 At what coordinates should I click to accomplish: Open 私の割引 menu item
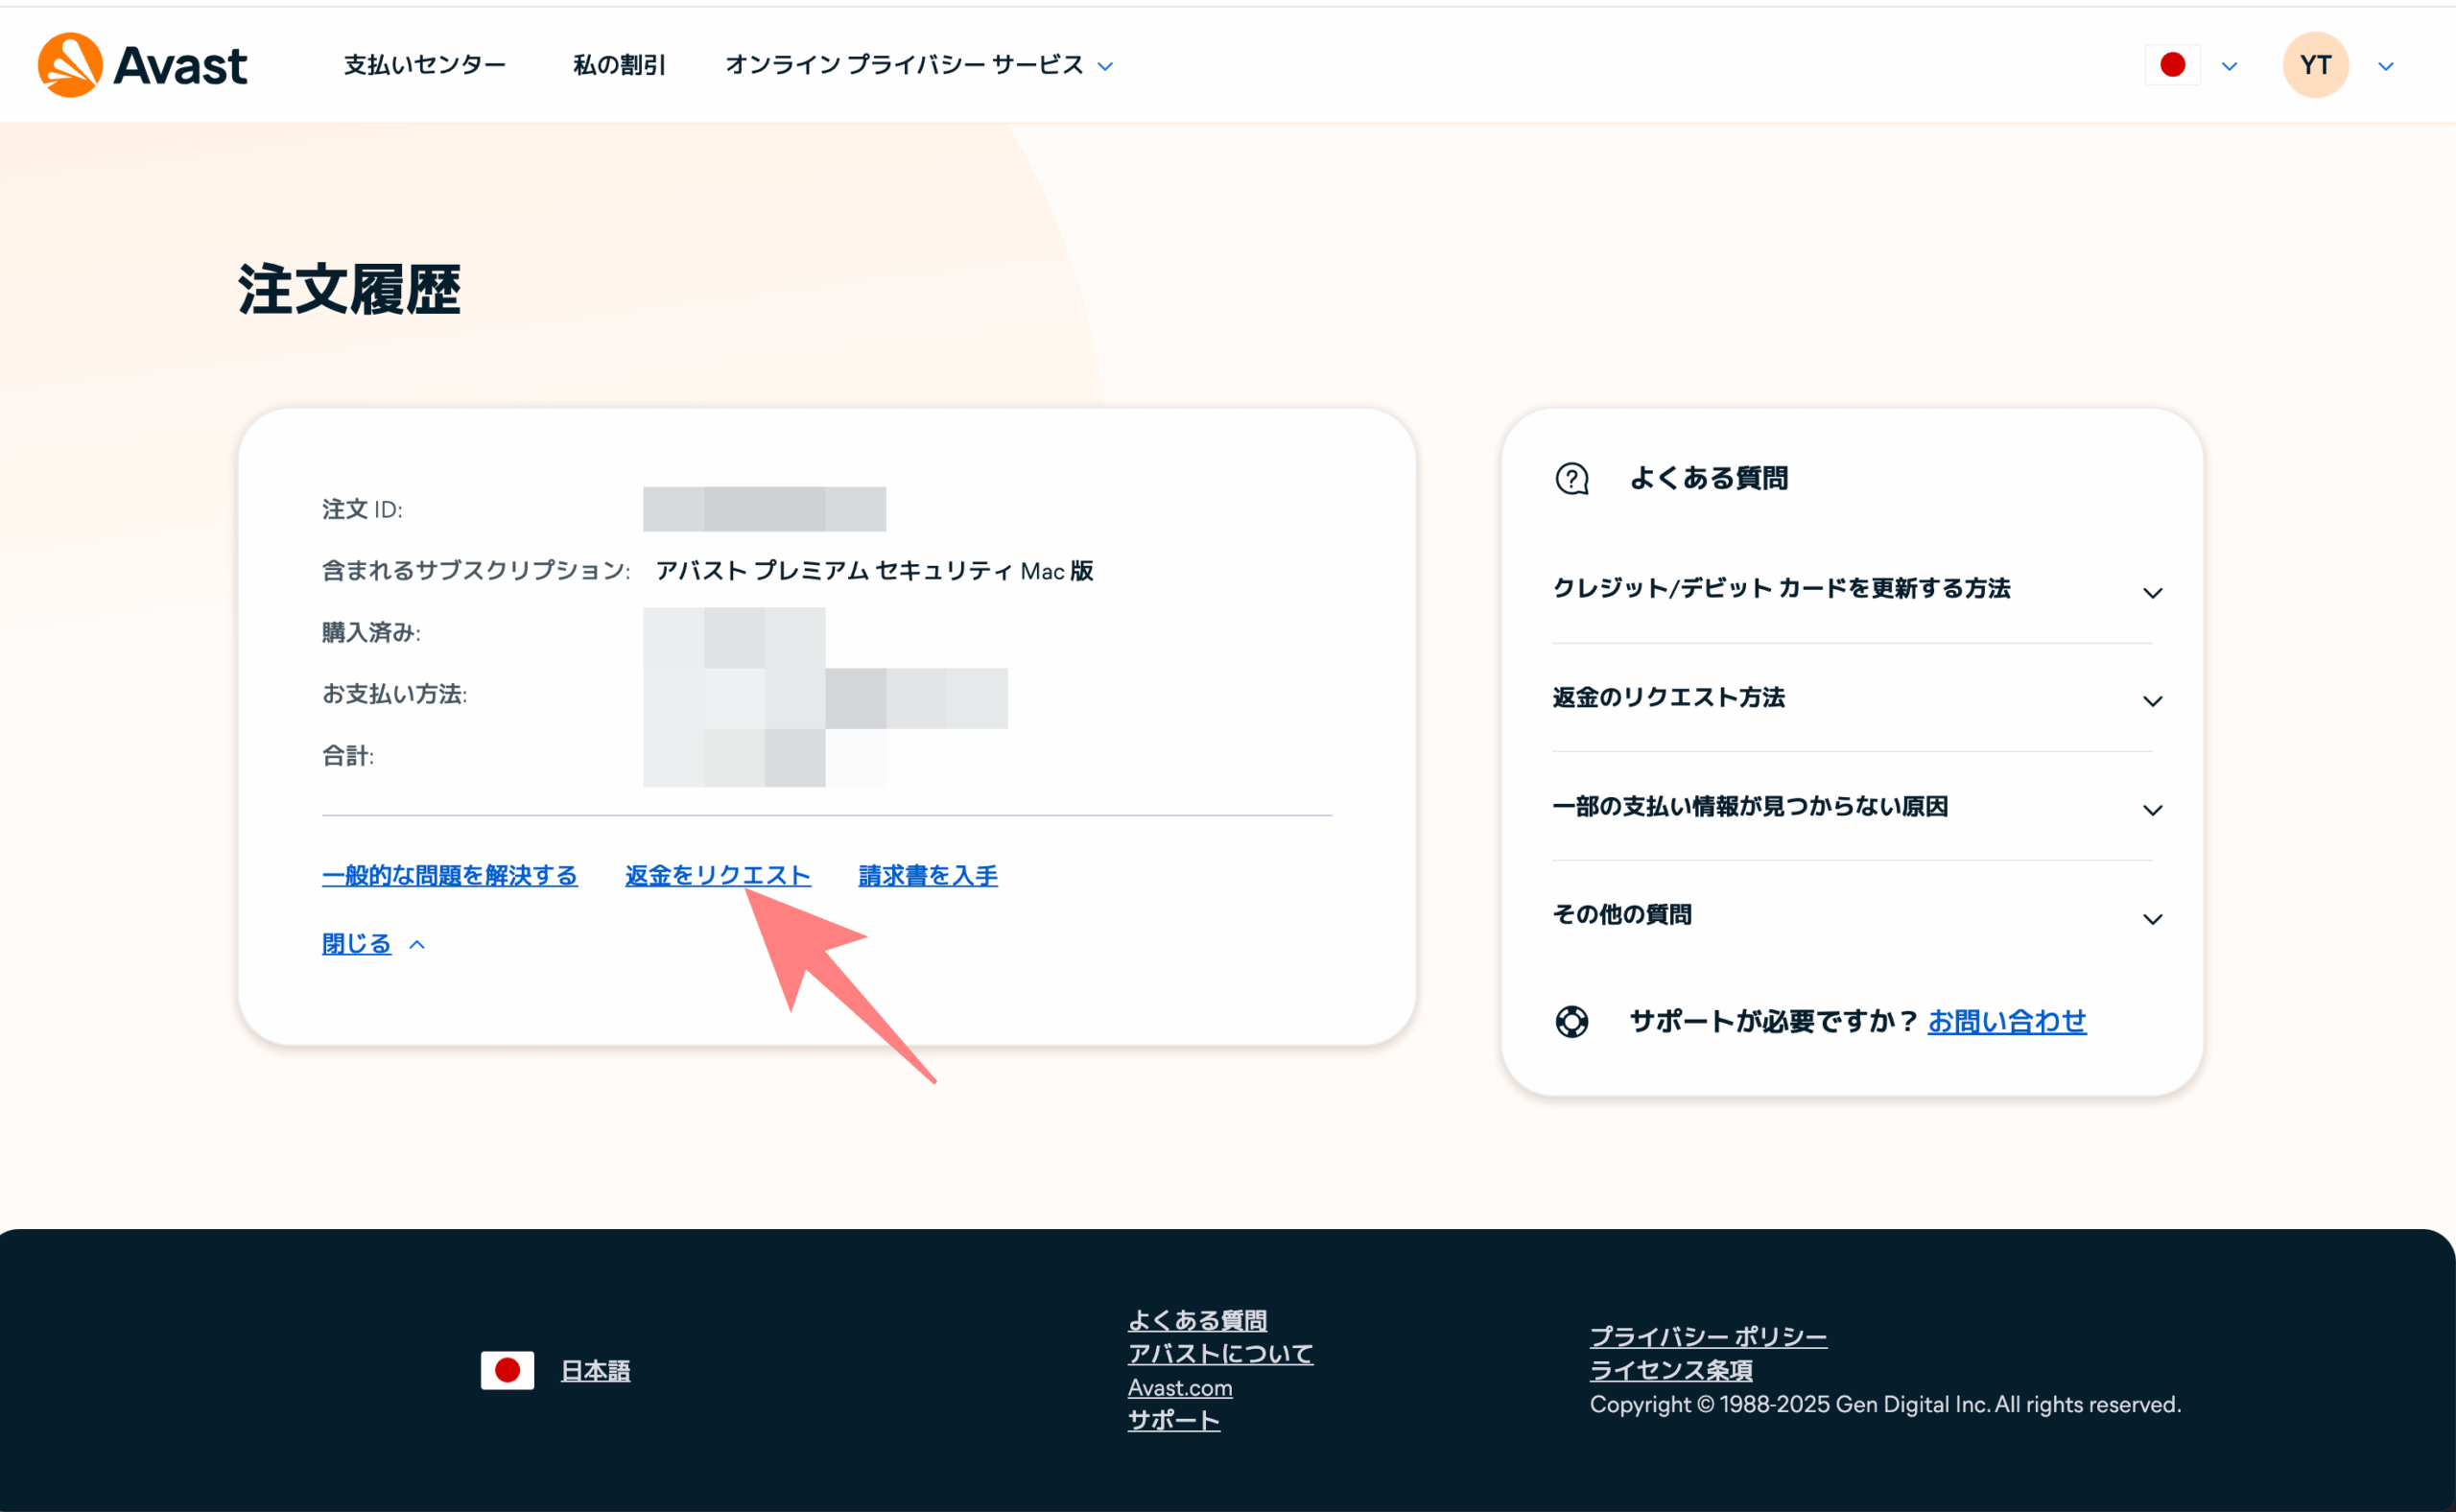coord(619,65)
